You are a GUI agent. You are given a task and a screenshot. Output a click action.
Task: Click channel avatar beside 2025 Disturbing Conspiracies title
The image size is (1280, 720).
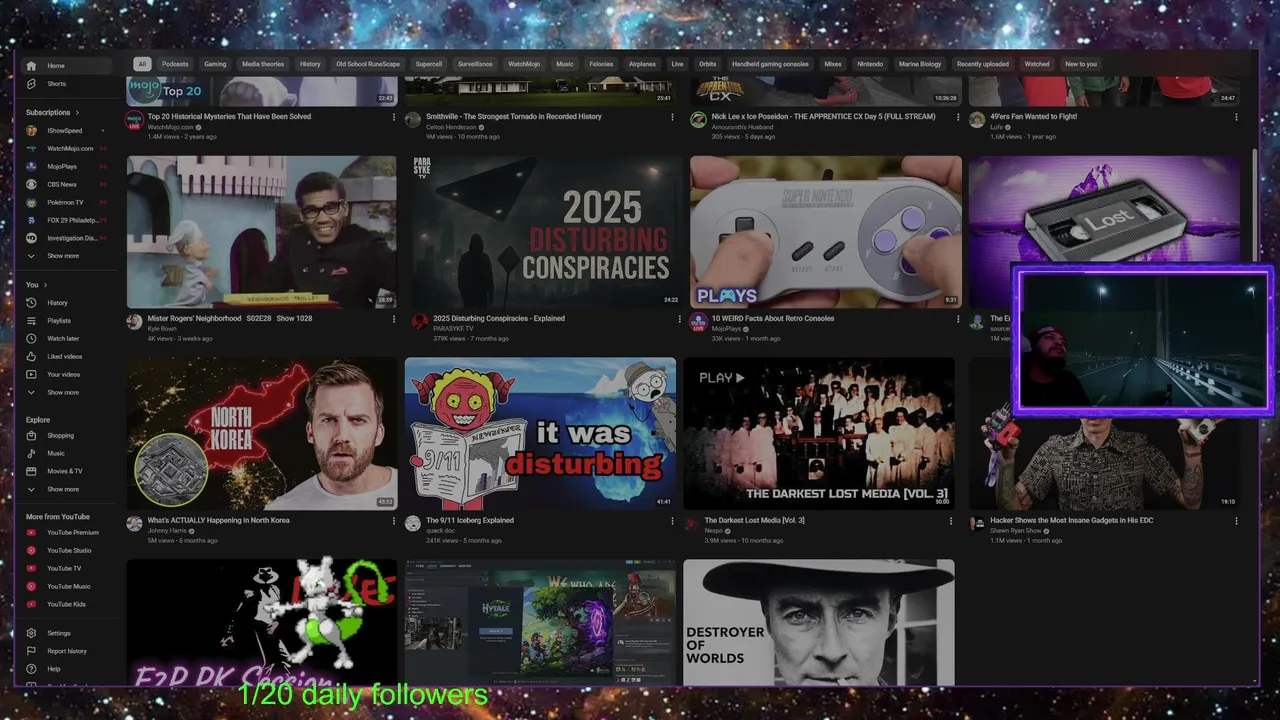tap(419, 322)
